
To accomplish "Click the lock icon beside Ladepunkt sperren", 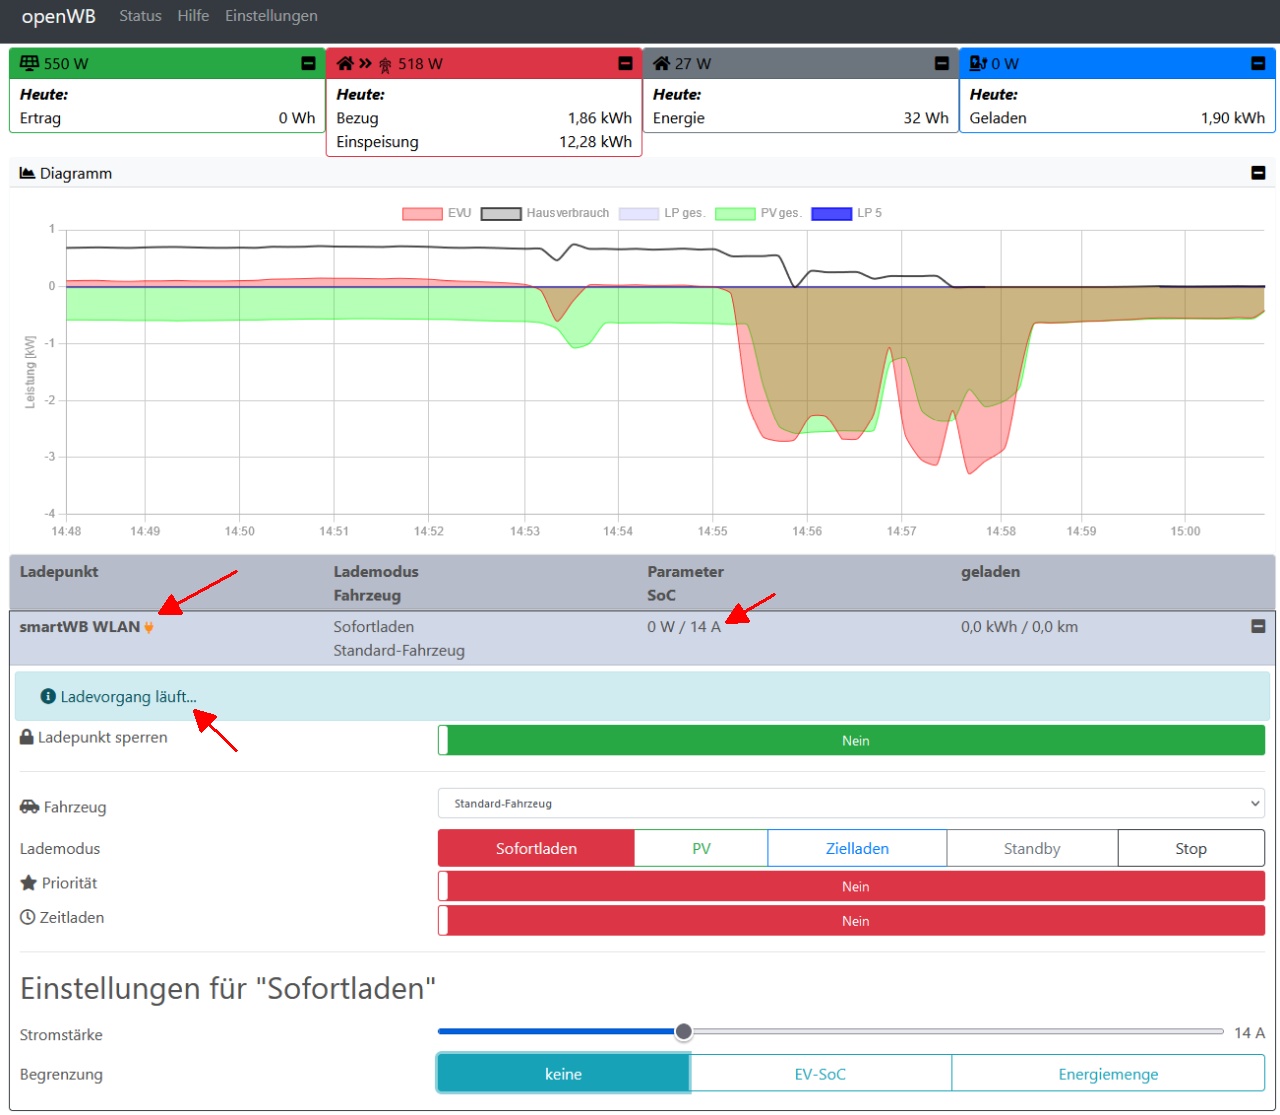I will click(x=27, y=737).
